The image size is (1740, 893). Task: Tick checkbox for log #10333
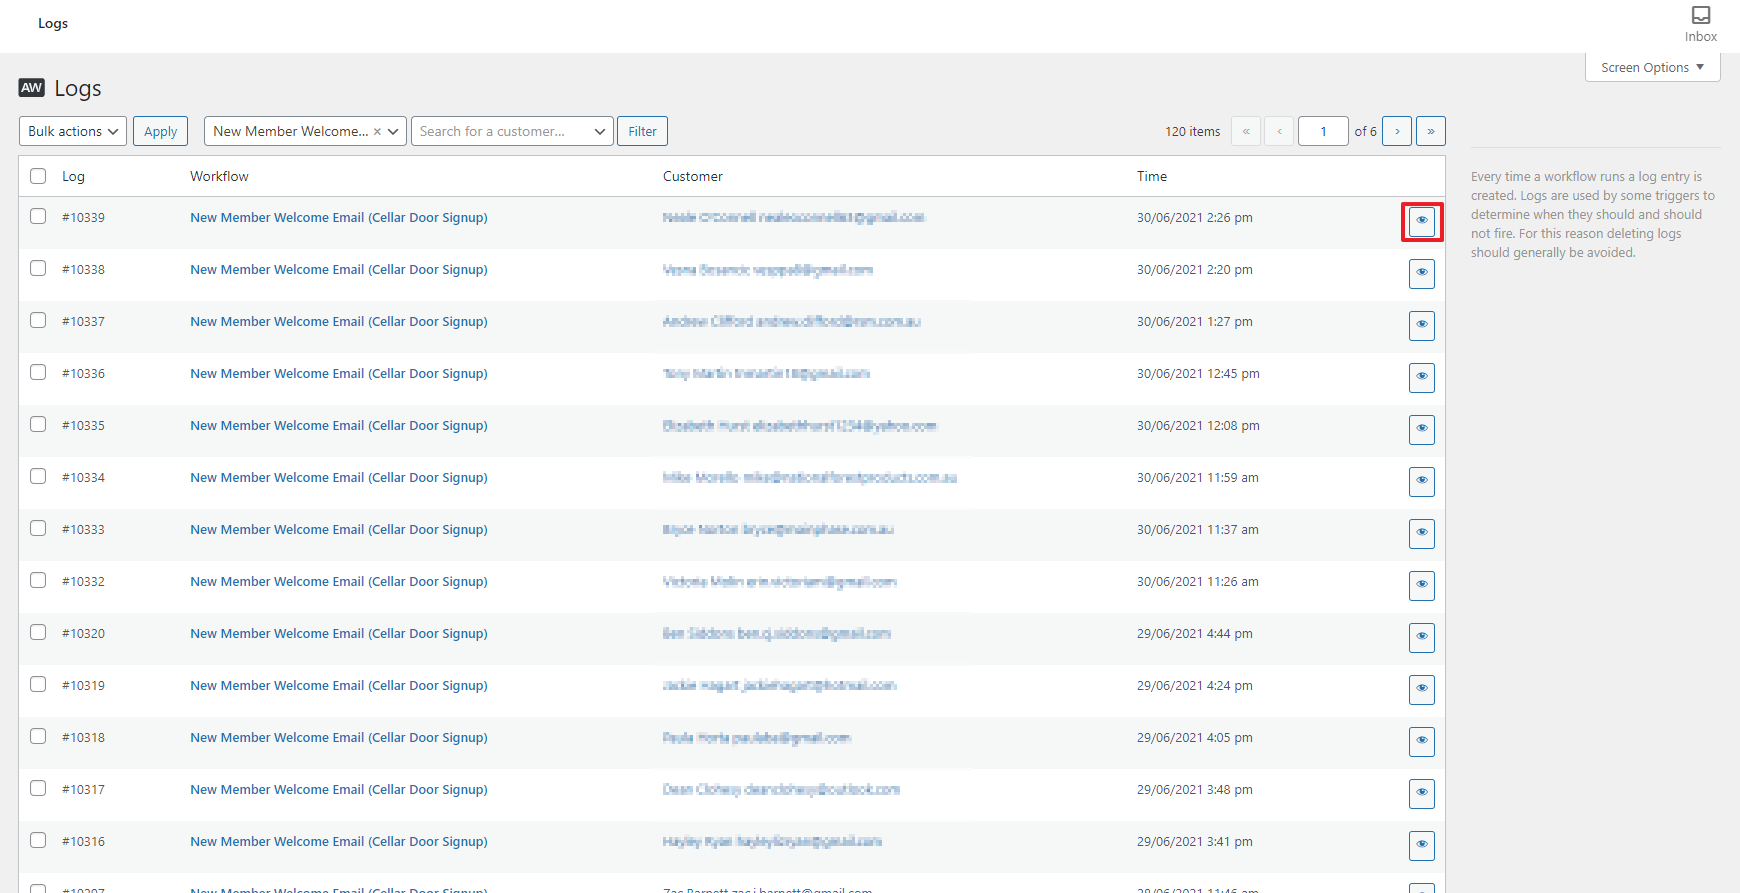point(38,528)
